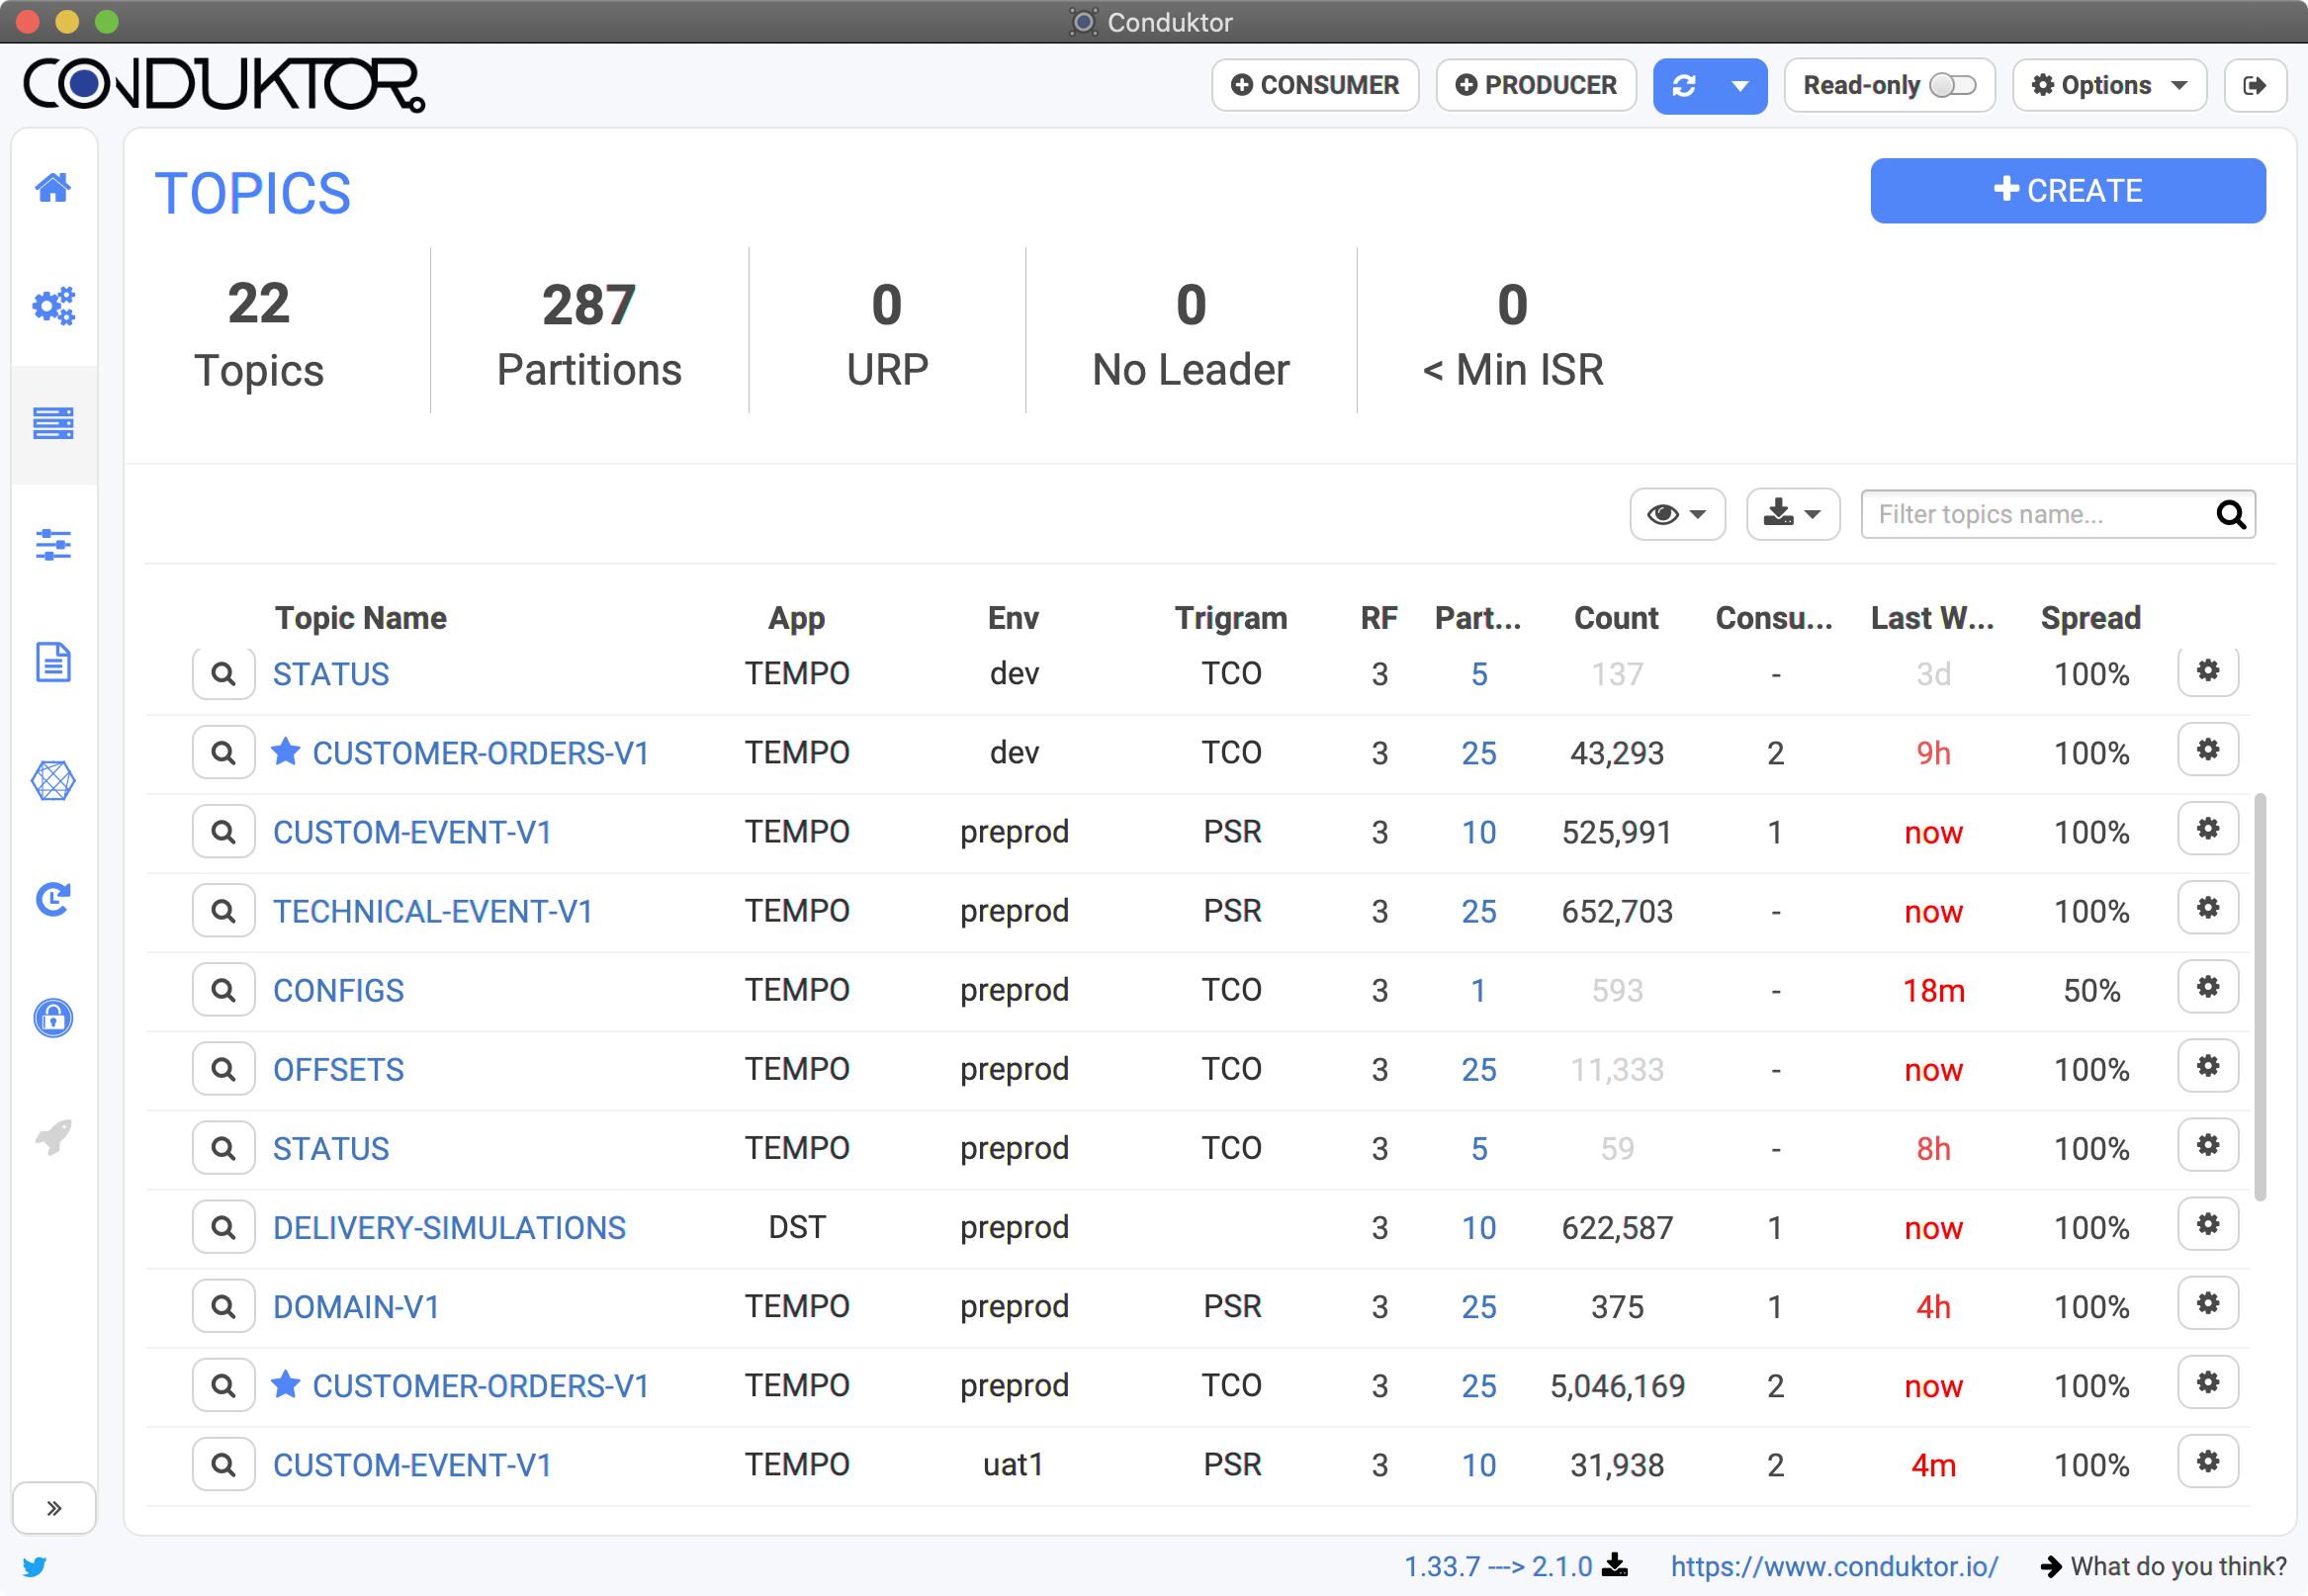Click What do you think? feedback link

point(2164,1566)
